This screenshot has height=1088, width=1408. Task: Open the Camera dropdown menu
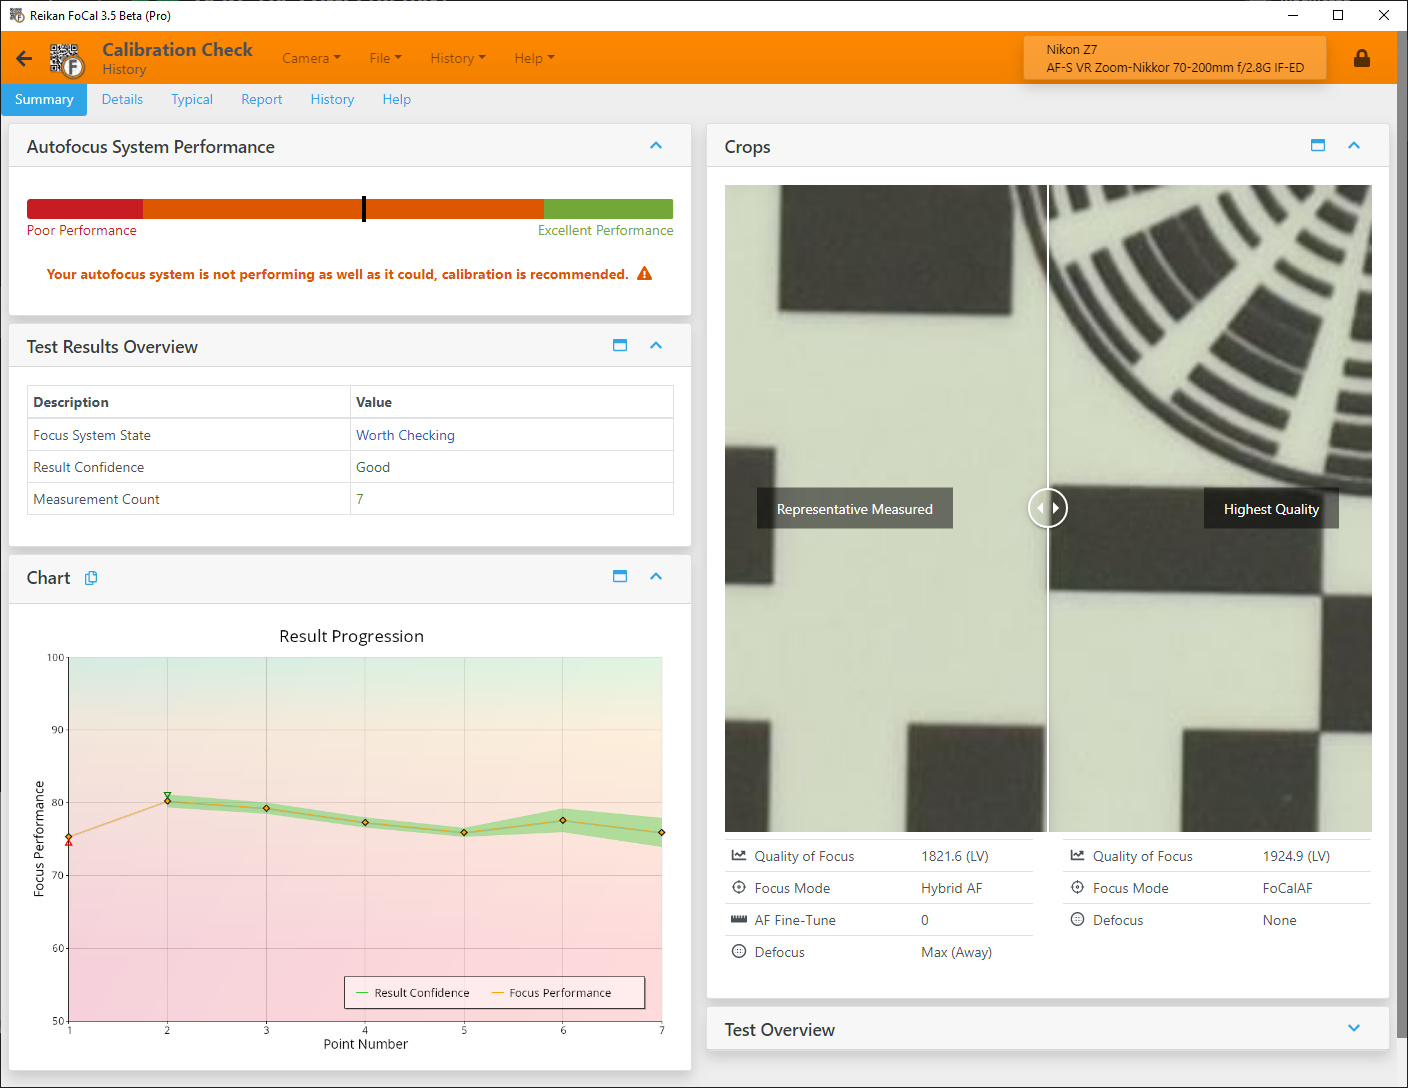point(311,58)
